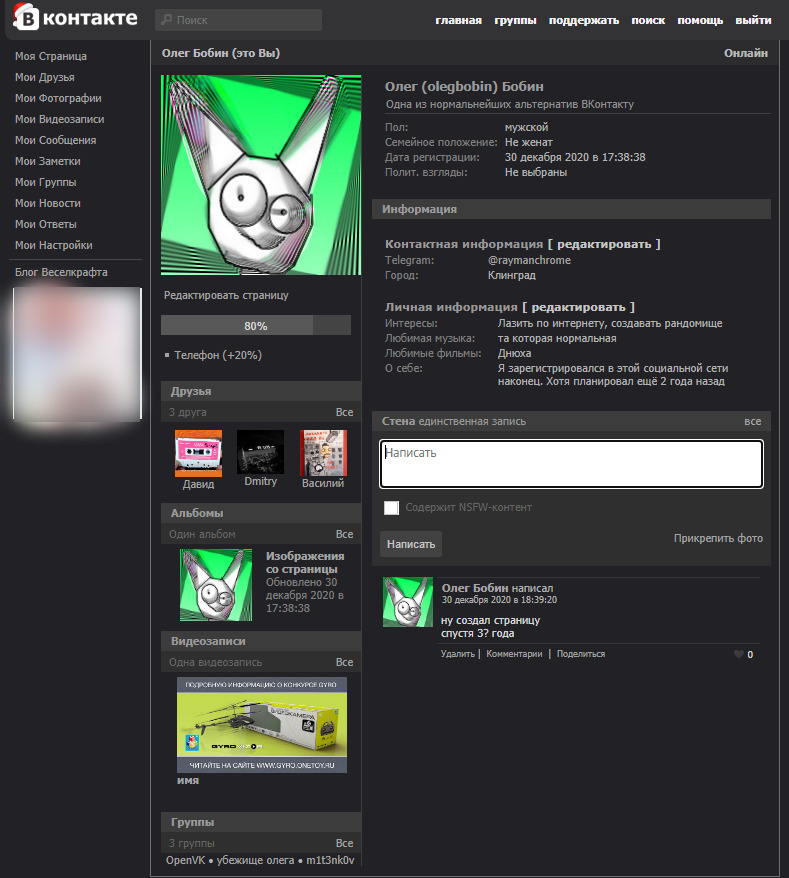
Task: Open friend Давид's avatar
Action: tap(198, 453)
